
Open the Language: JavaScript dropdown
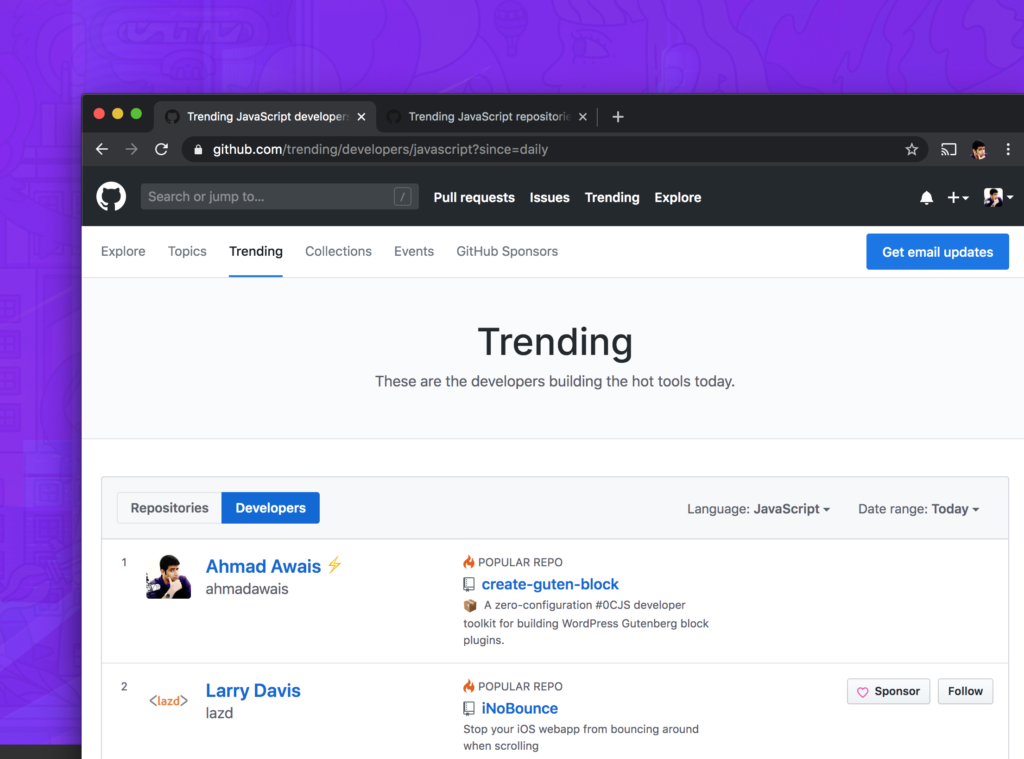click(758, 508)
